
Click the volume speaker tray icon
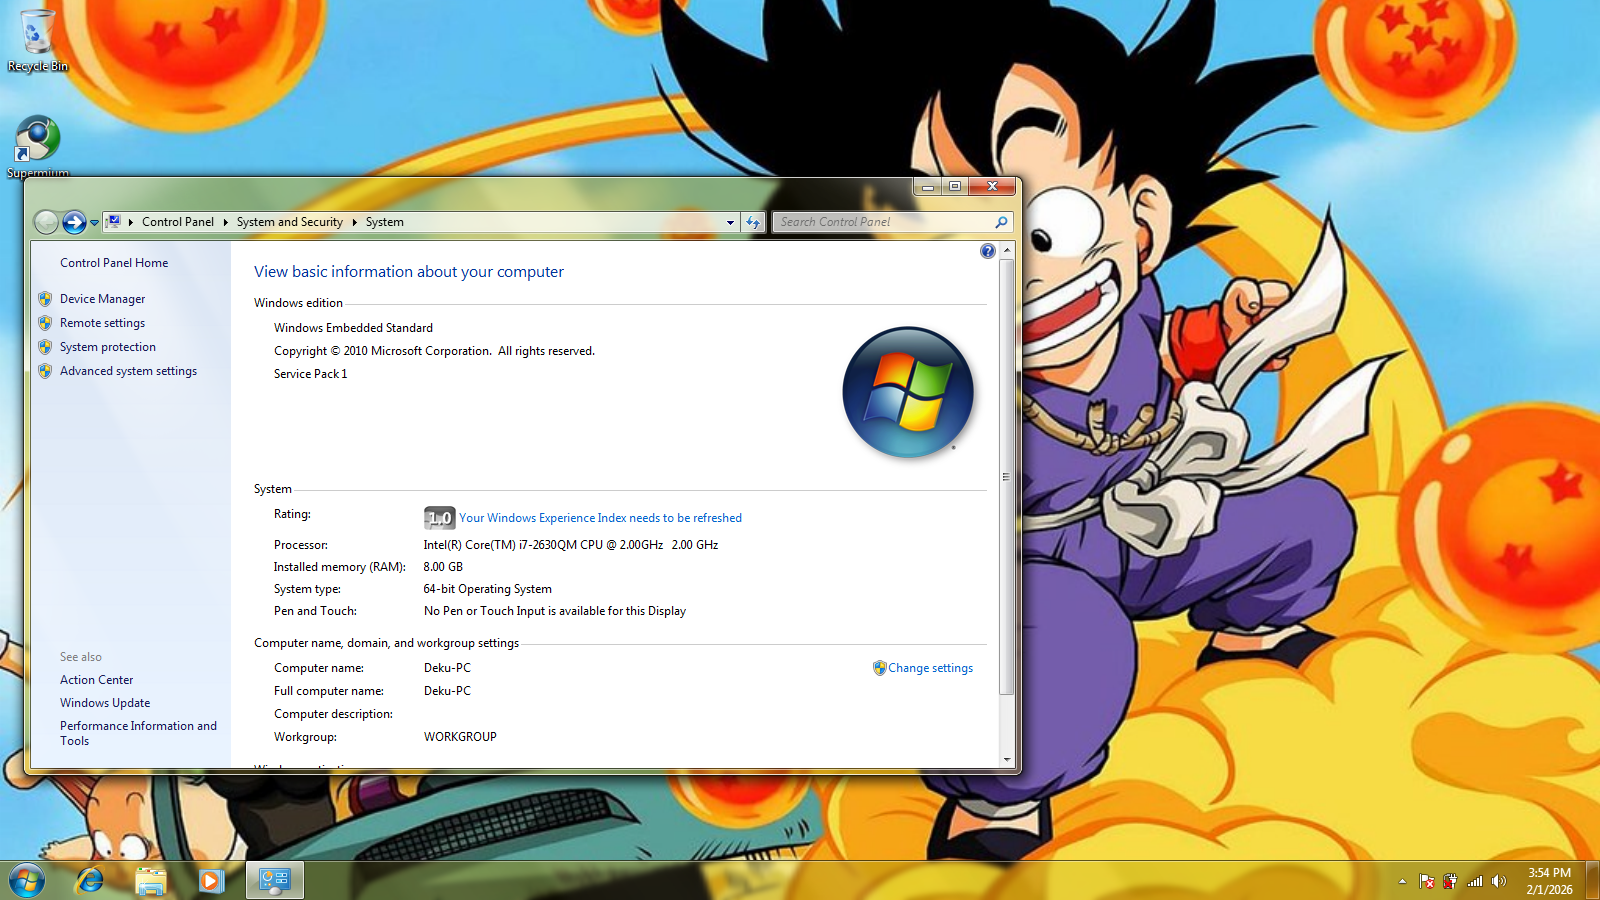pyautogui.click(x=1498, y=881)
